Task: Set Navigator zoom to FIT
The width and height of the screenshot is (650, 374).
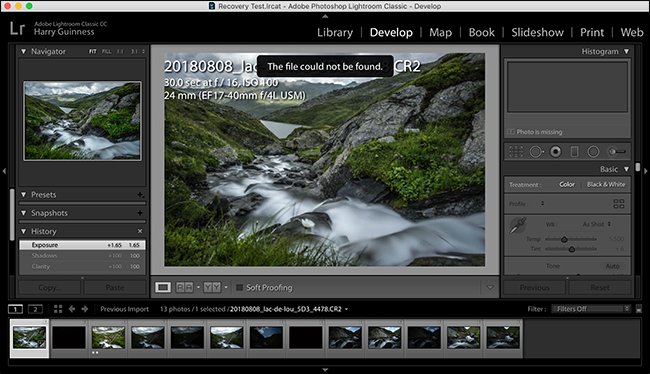Action: point(92,51)
